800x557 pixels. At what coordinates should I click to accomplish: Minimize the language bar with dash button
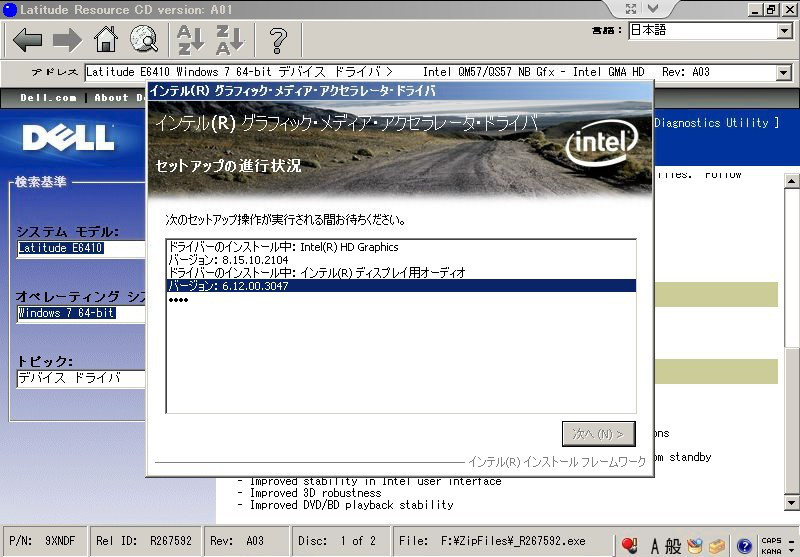[792, 541]
